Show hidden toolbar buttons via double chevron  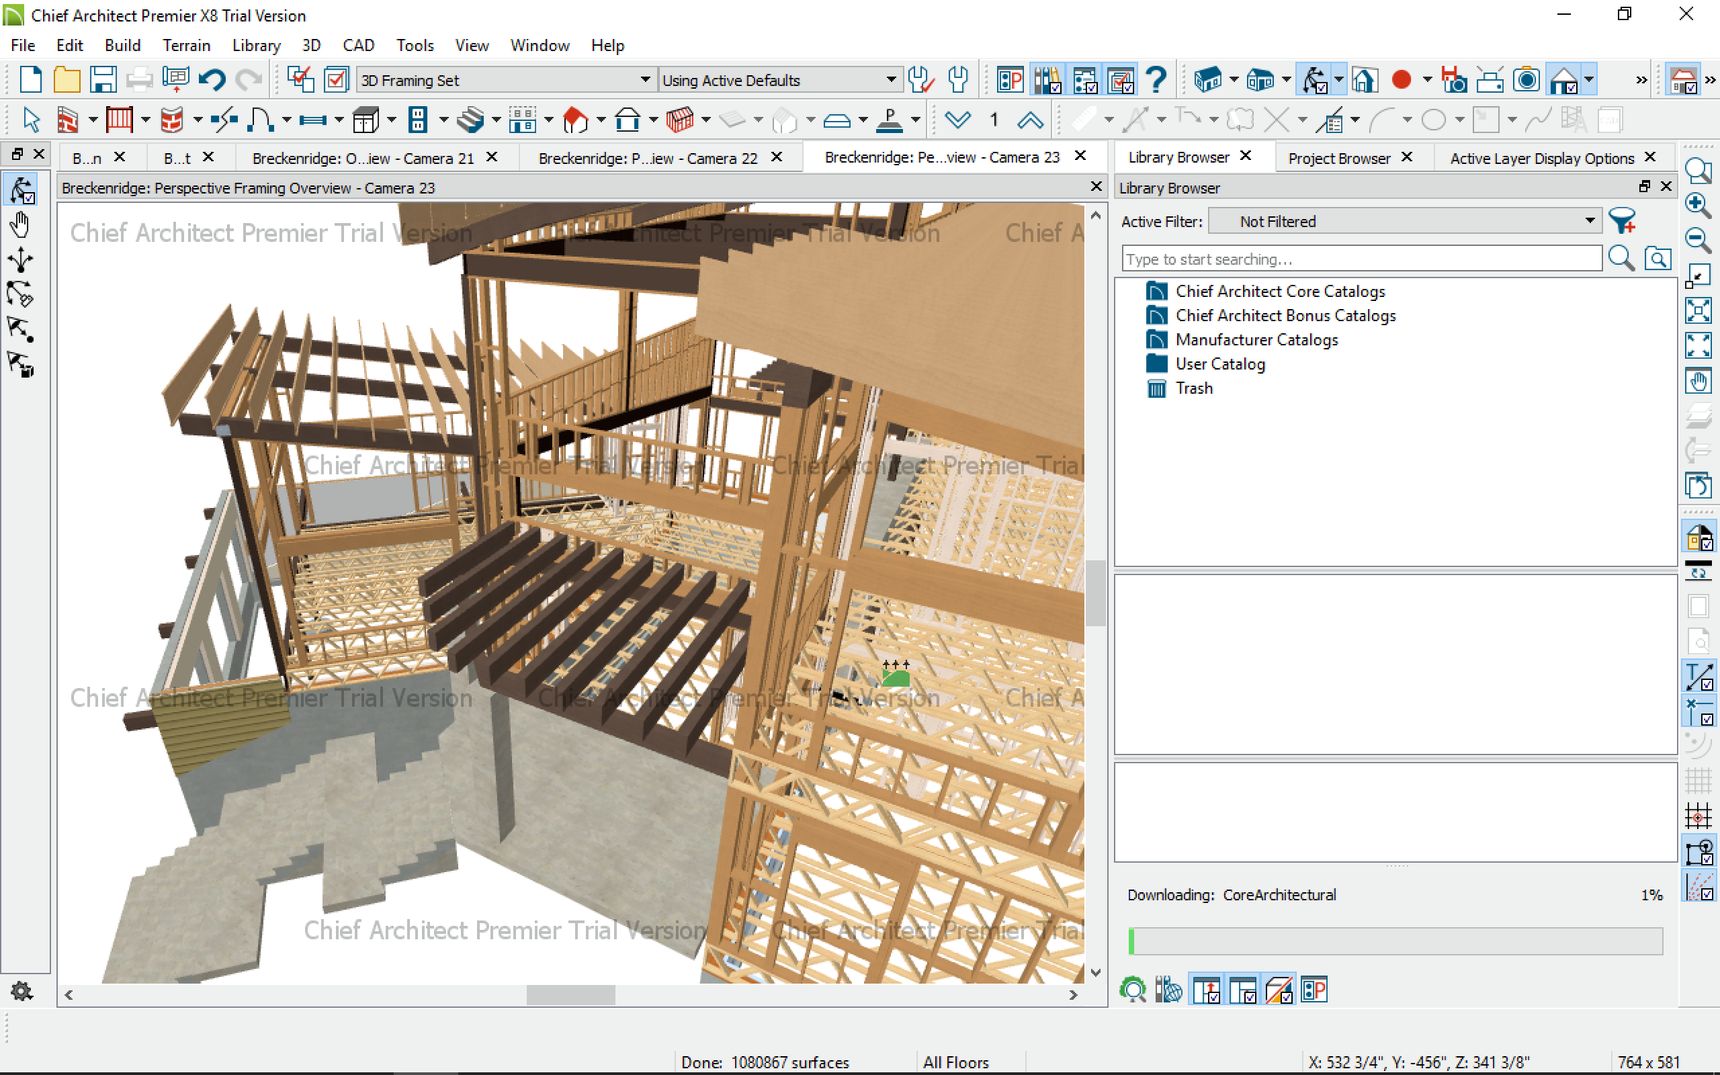[1641, 80]
